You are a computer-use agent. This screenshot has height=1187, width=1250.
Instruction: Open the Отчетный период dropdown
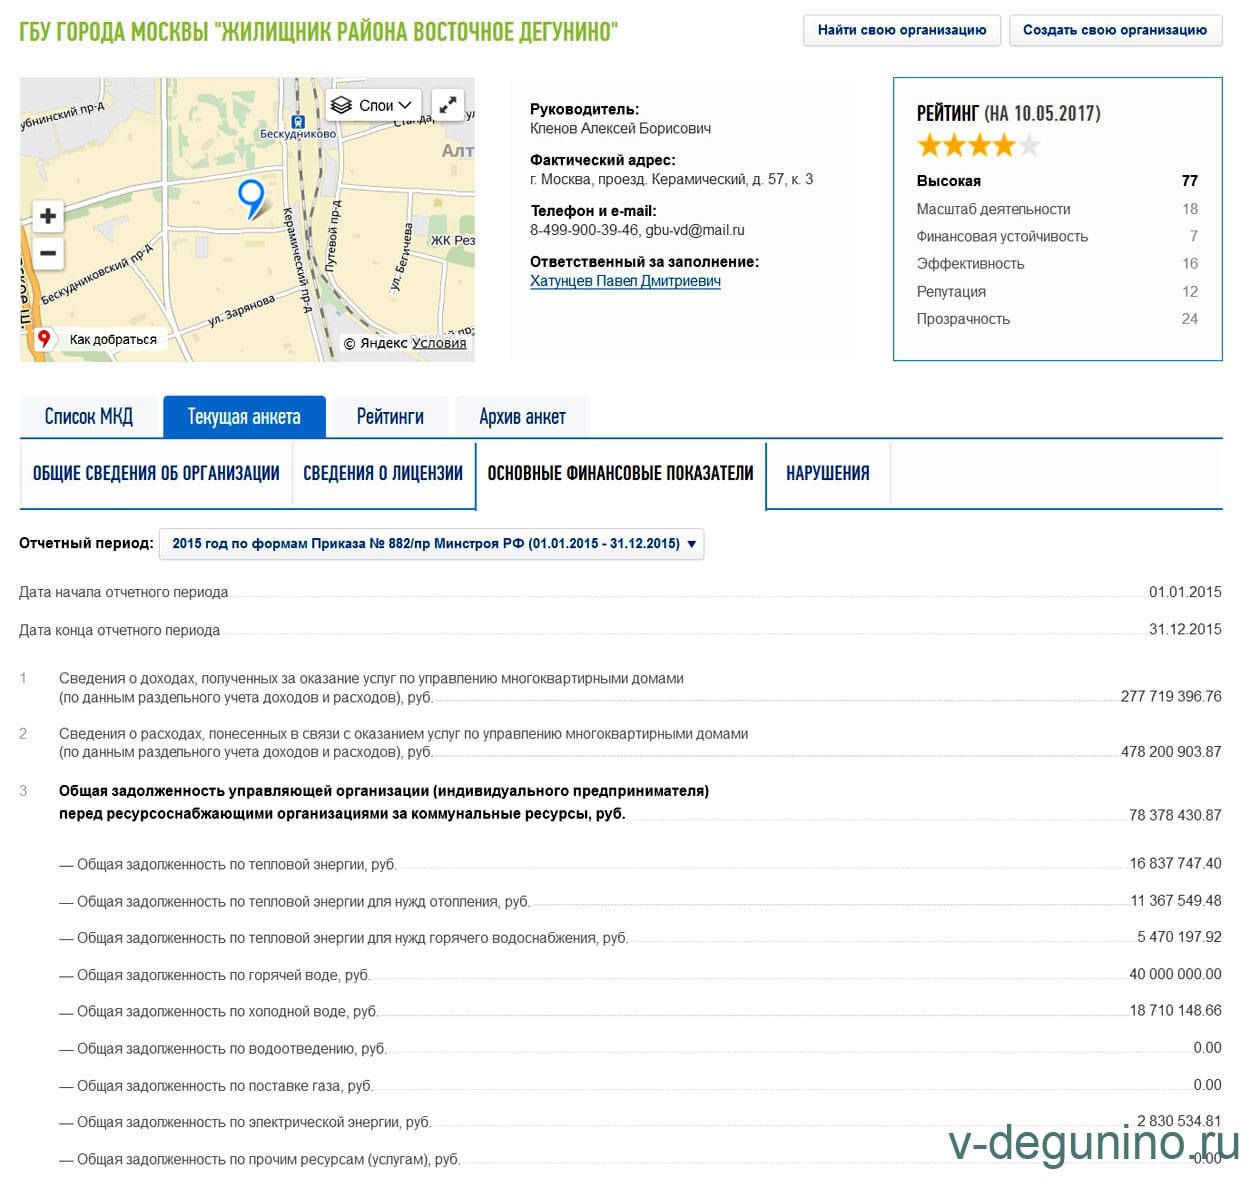tap(432, 544)
